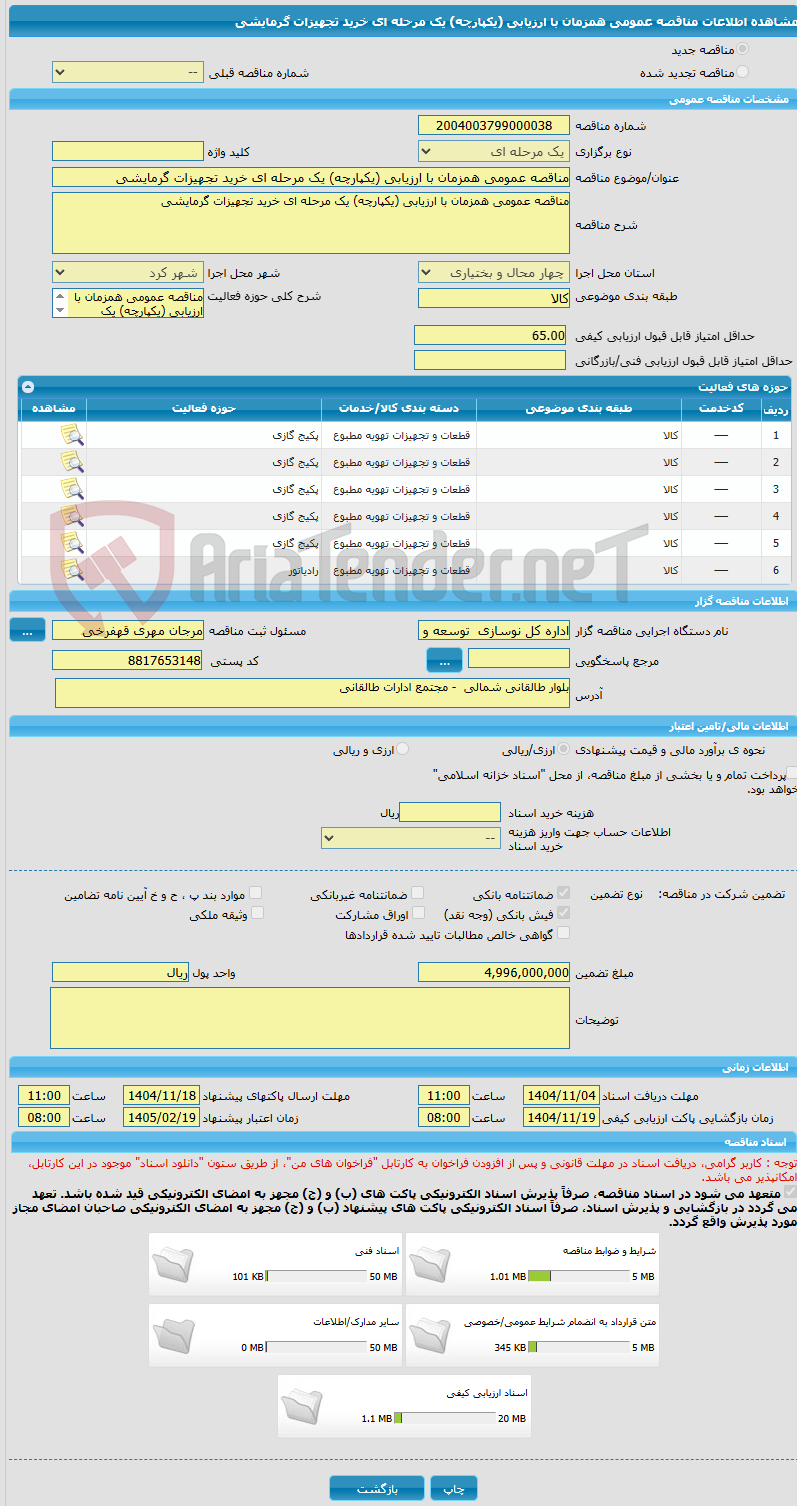Open view icon for activity row 1

(x=71, y=435)
